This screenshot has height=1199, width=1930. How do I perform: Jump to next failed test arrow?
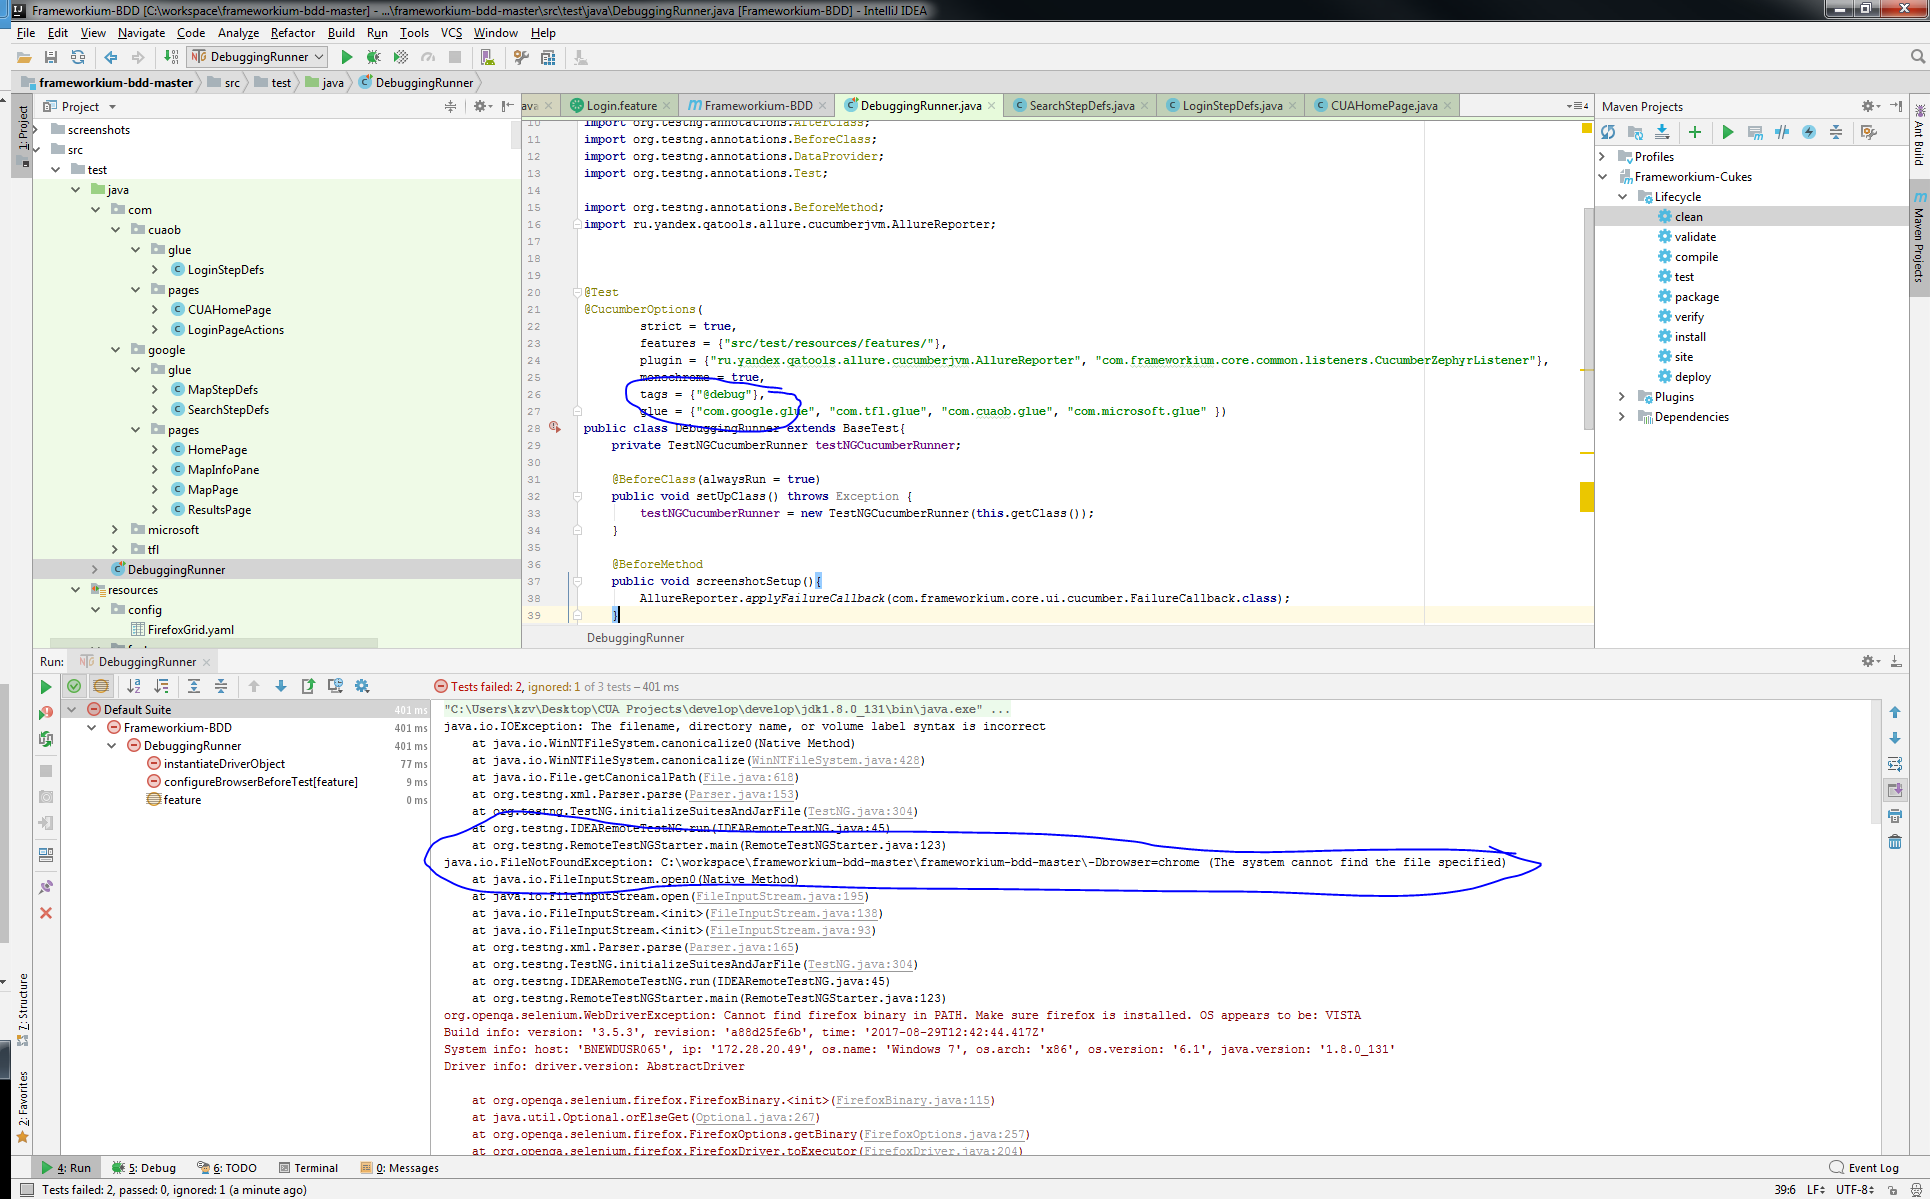click(281, 686)
